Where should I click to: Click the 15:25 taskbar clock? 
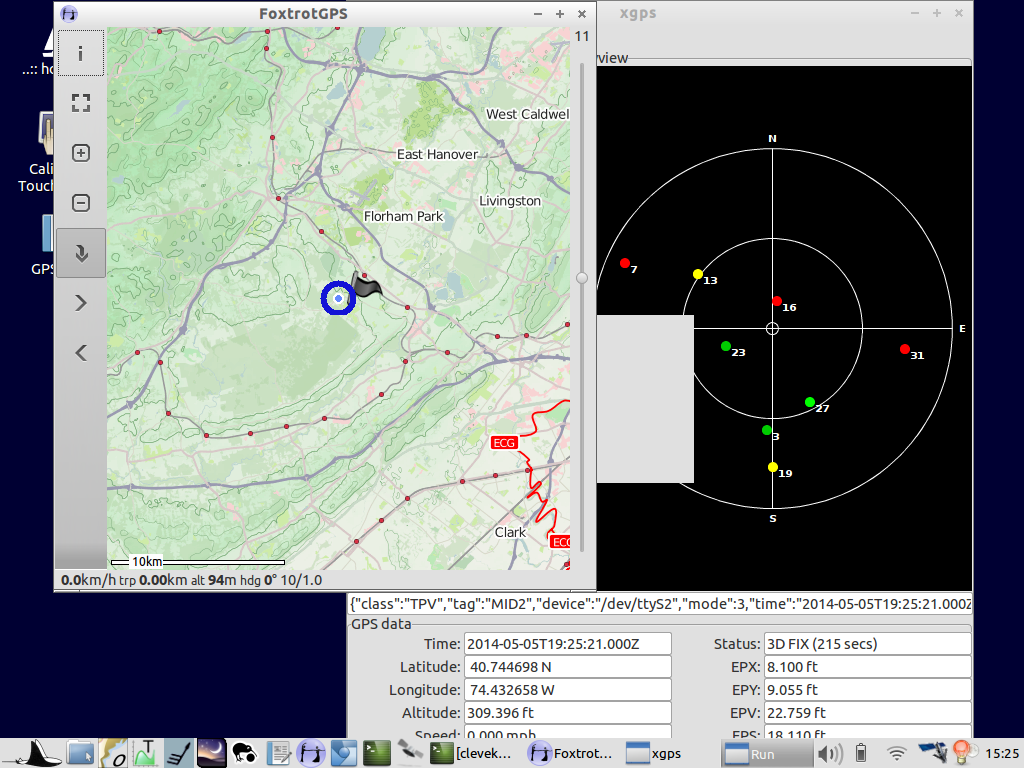[x=1002, y=754]
